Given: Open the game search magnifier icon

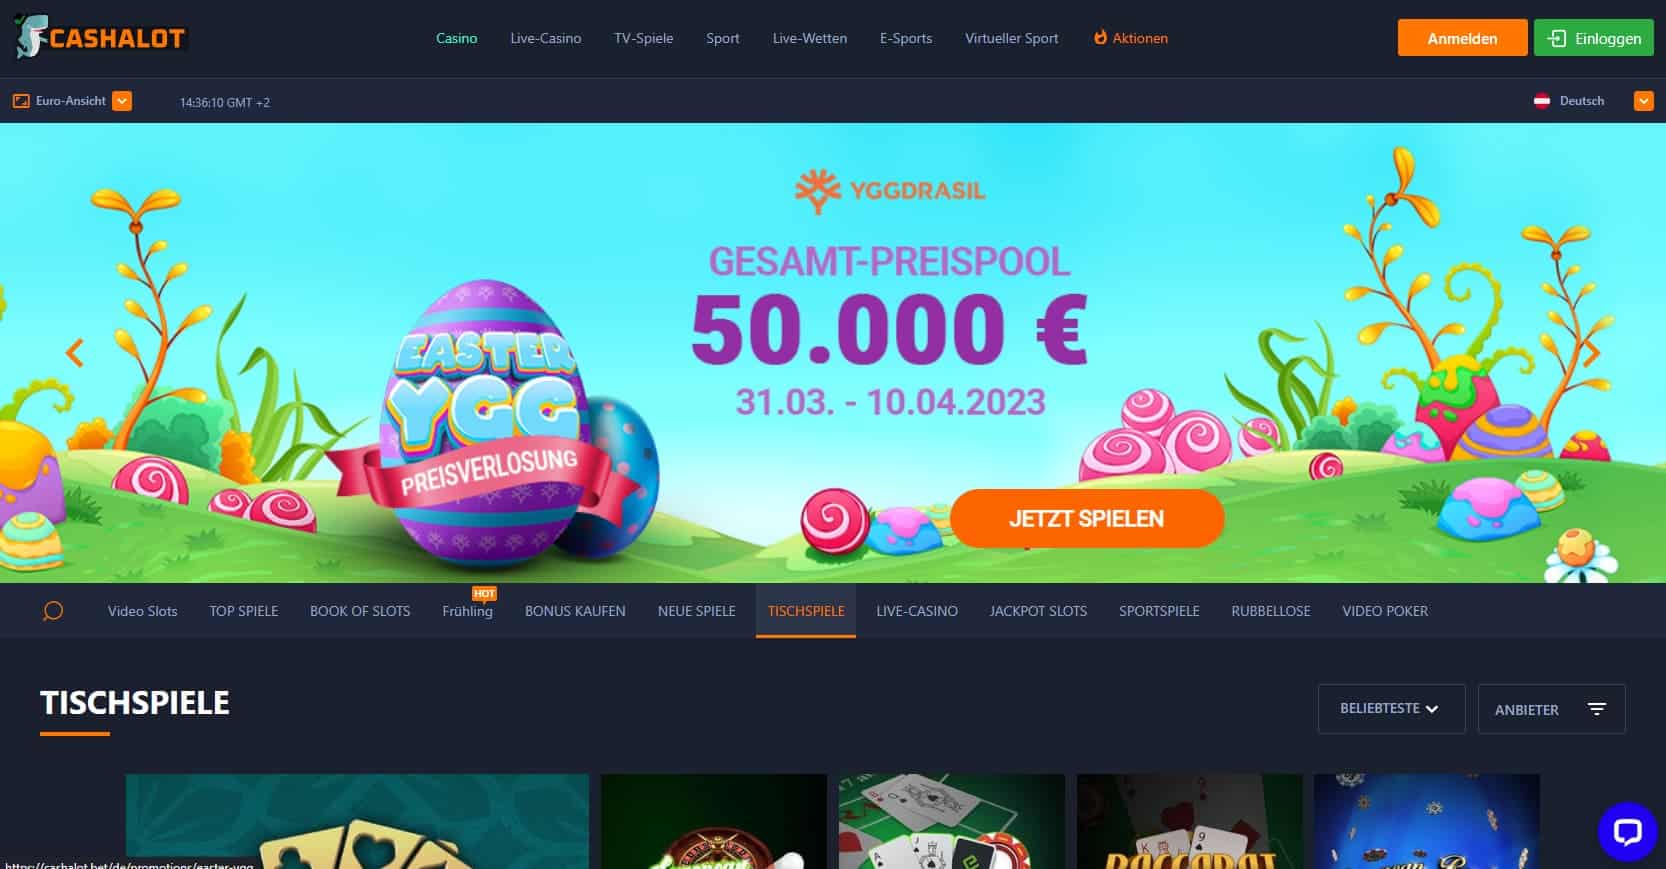Looking at the screenshot, I should (53, 611).
